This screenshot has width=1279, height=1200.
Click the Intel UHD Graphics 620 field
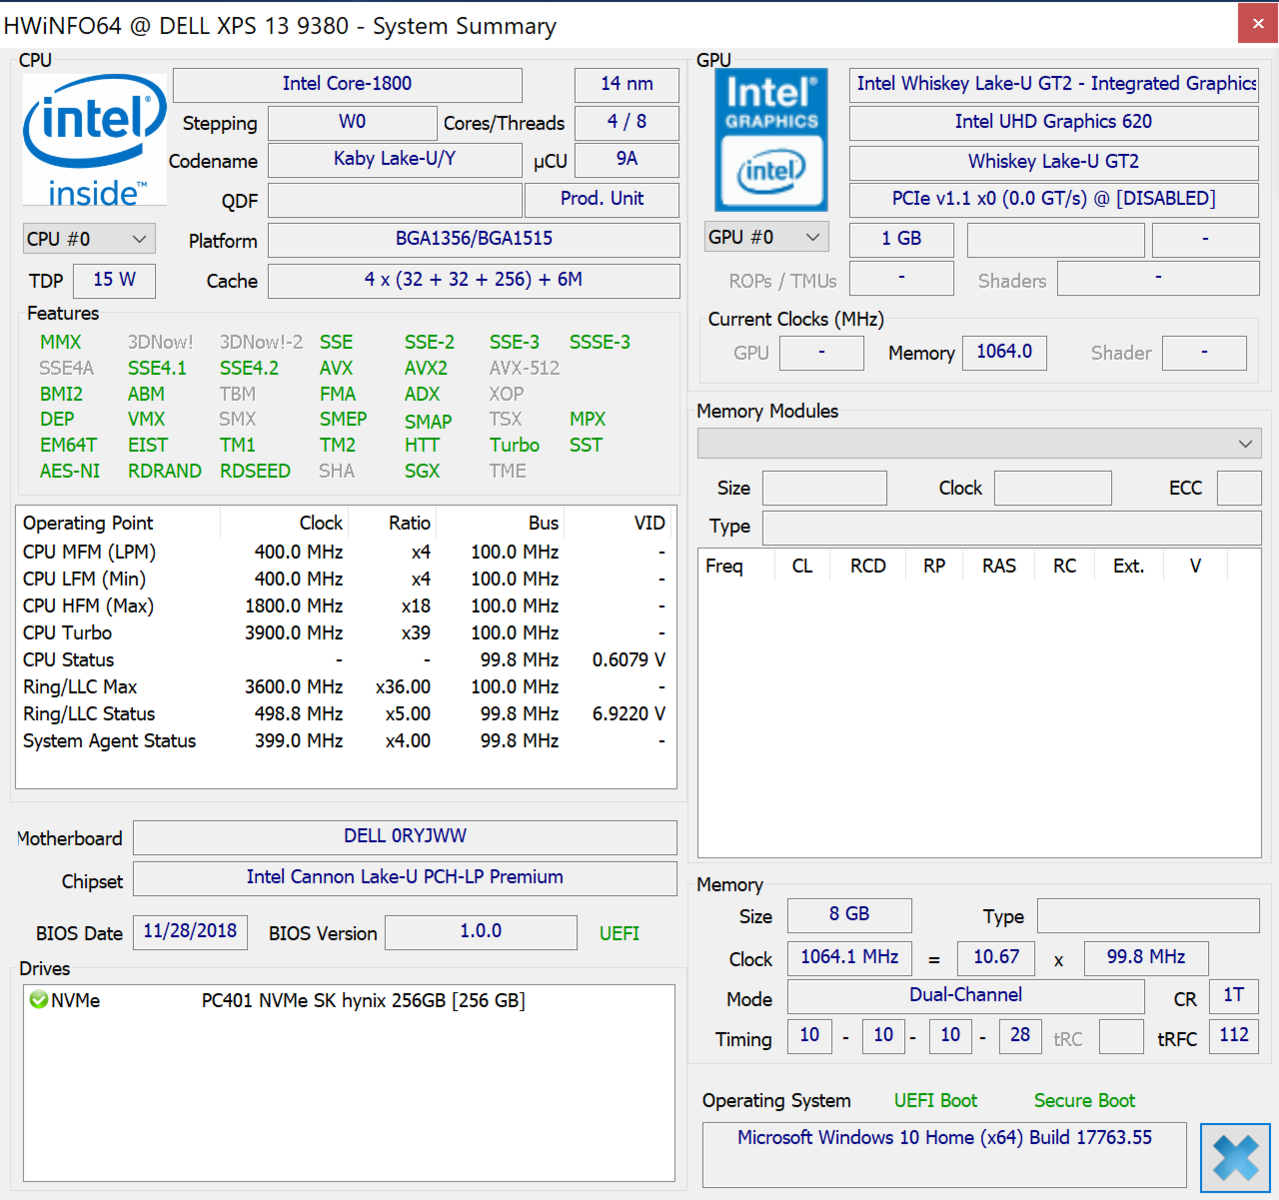click(x=1054, y=122)
